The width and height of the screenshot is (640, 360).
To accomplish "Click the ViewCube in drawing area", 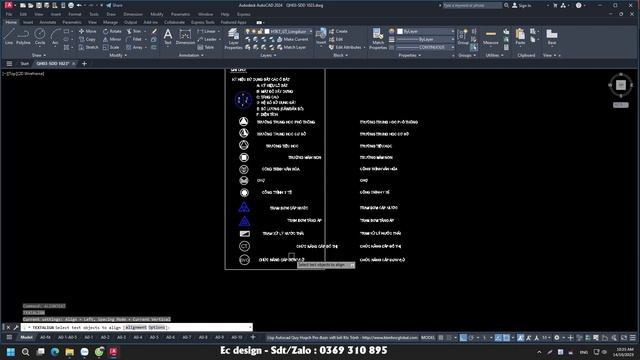I will pos(621,85).
